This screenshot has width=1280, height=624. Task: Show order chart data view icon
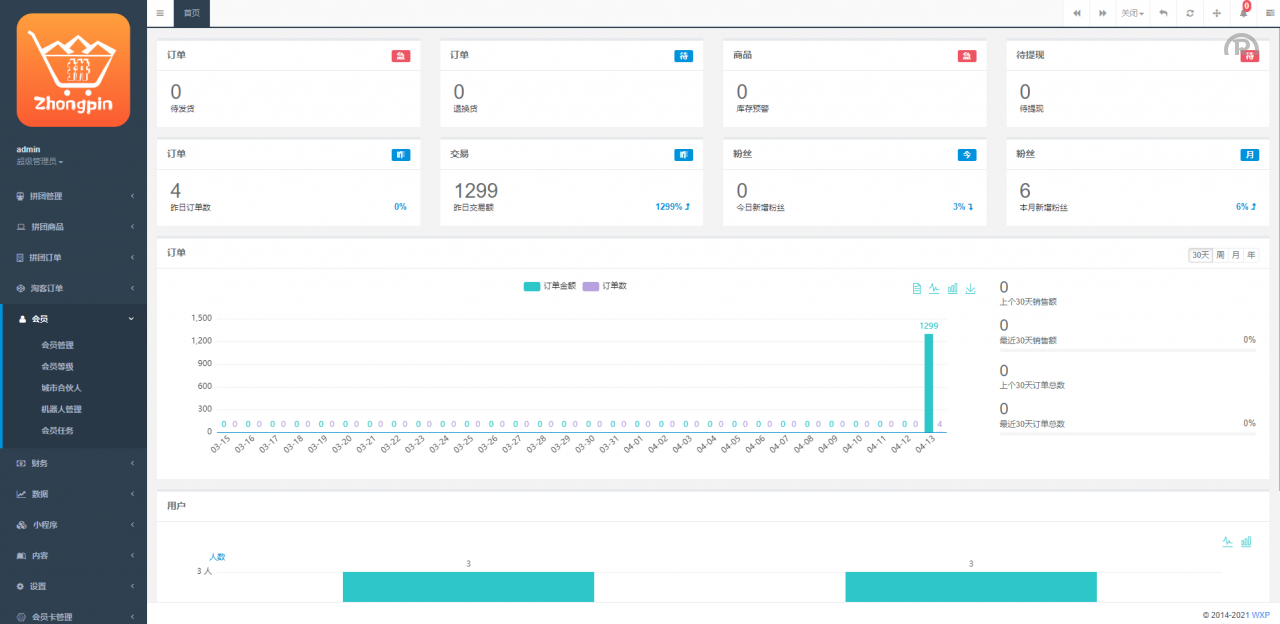tap(917, 289)
